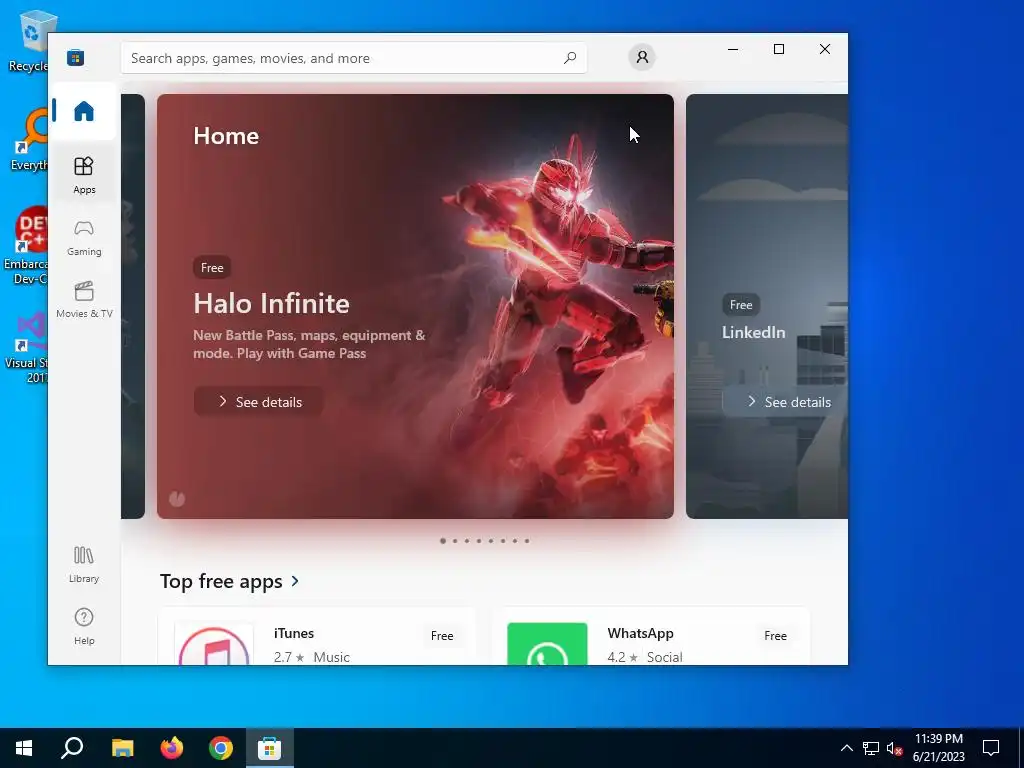Open the muted volume tray icon

point(895,748)
